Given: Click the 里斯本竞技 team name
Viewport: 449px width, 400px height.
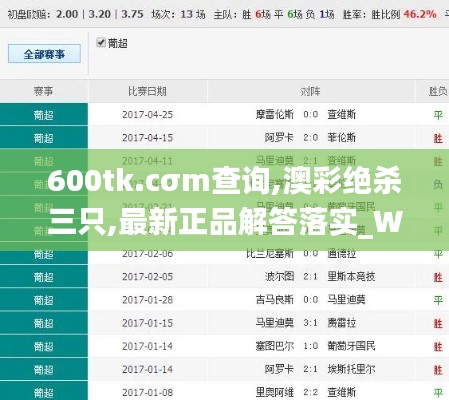Looking at the screenshot, I should (x=351, y=277).
